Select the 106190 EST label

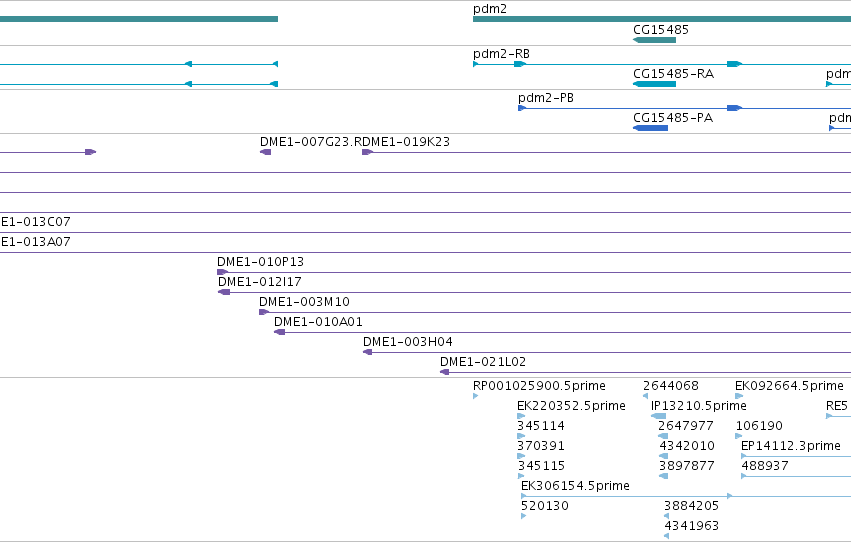[x=759, y=426]
